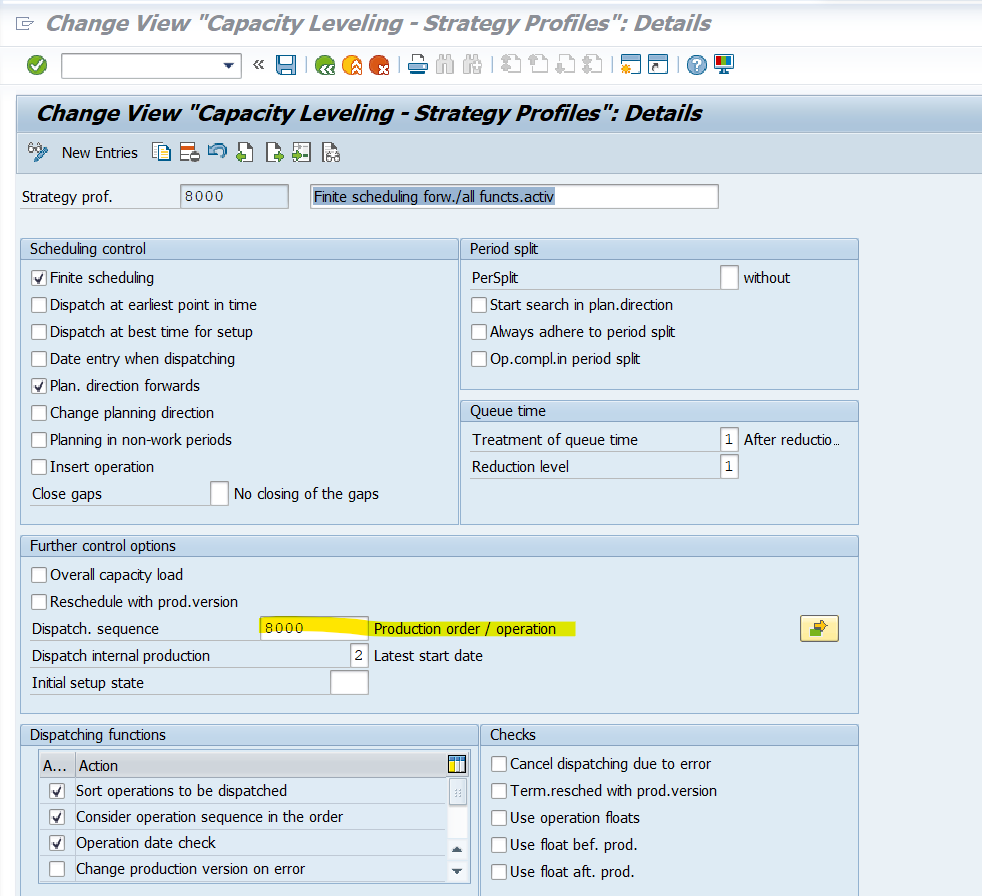
Task: Open Help with the question mark icon
Action: pyautogui.click(x=696, y=64)
